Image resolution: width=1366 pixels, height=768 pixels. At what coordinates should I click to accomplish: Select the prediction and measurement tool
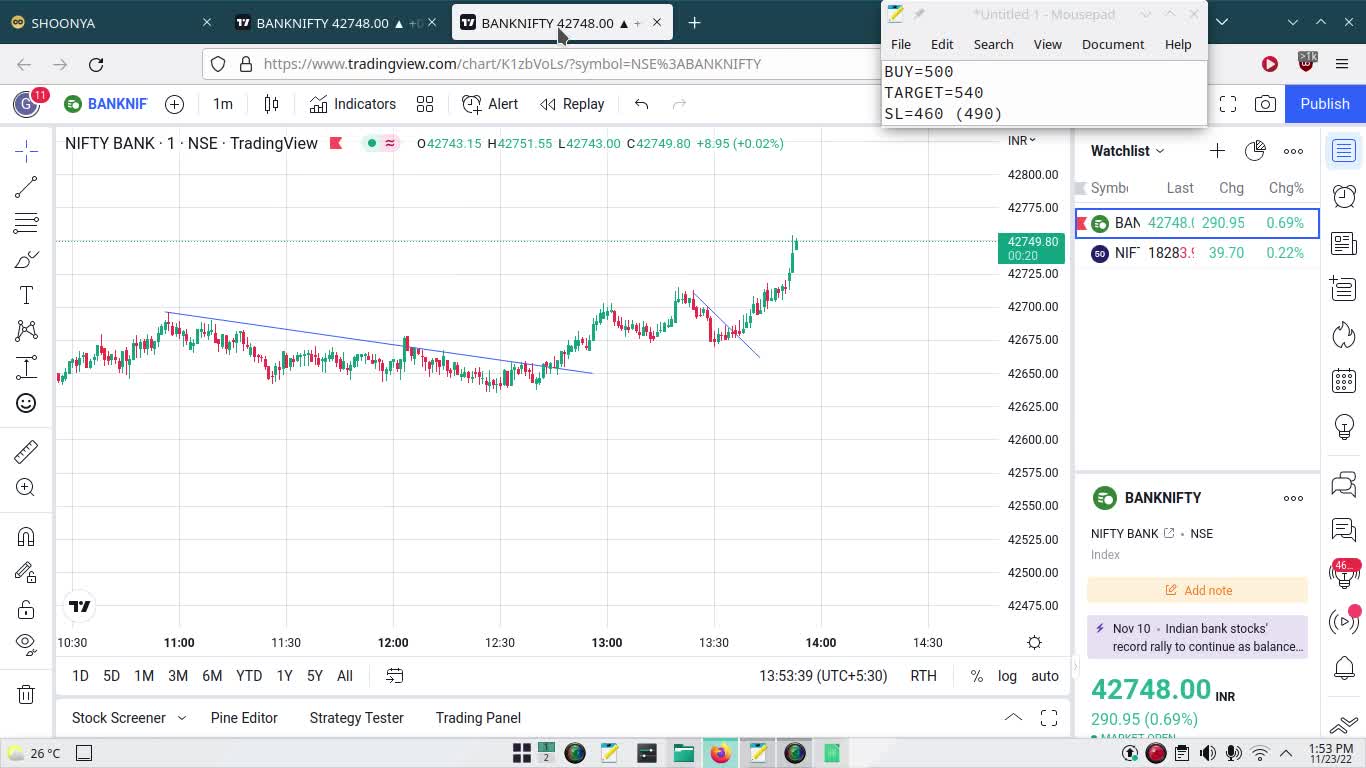pyautogui.click(x=26, y=367)
